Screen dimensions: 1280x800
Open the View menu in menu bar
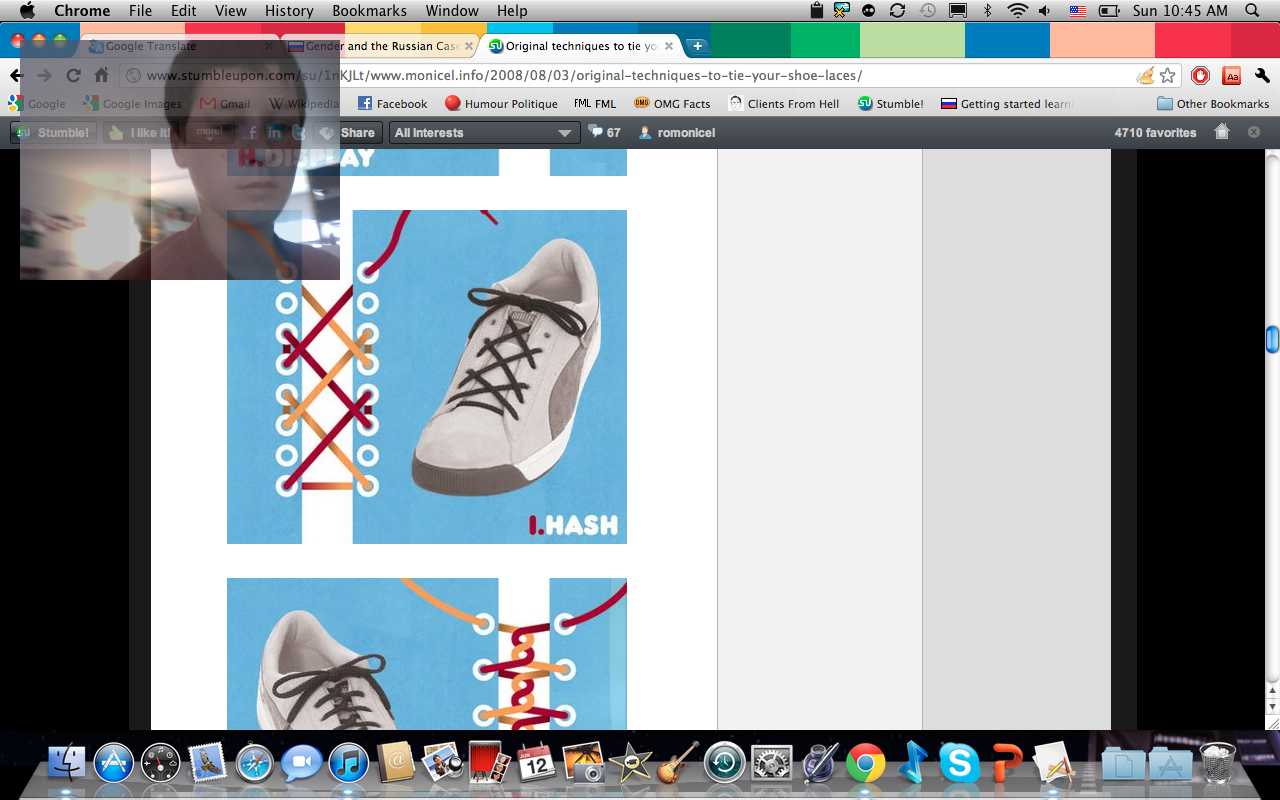(230, 11)
